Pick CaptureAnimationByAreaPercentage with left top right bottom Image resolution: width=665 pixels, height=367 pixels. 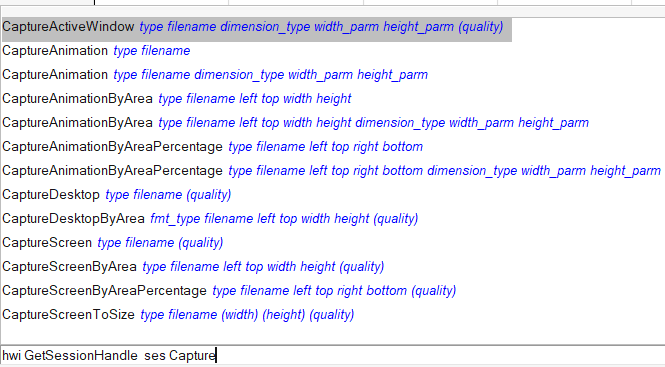click(212, 147)
